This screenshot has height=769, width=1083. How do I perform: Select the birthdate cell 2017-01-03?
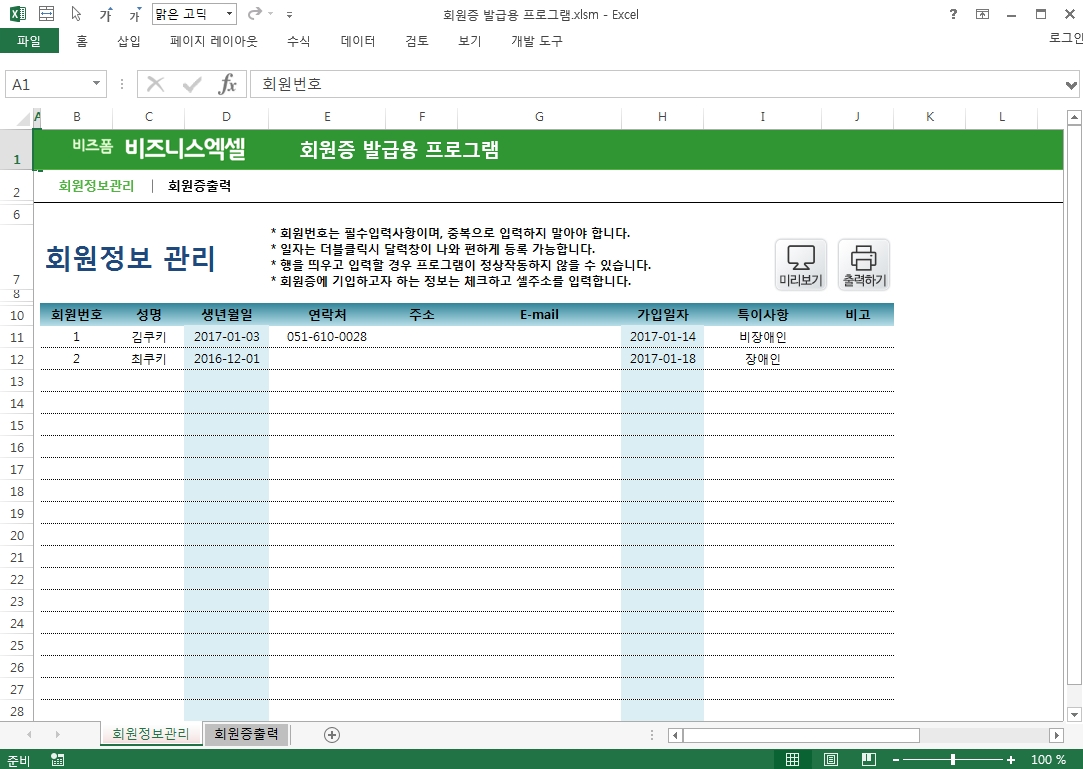tap(227, 337)
